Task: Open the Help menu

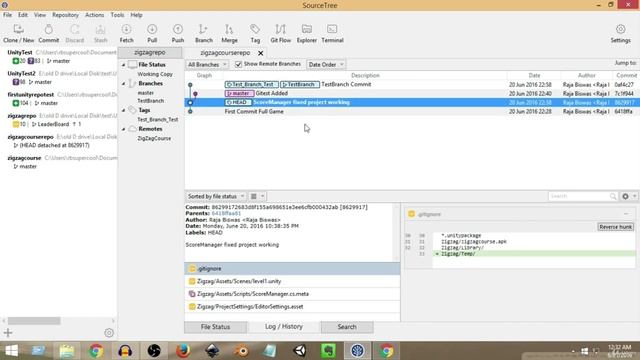Action: (x=136, y=15)
